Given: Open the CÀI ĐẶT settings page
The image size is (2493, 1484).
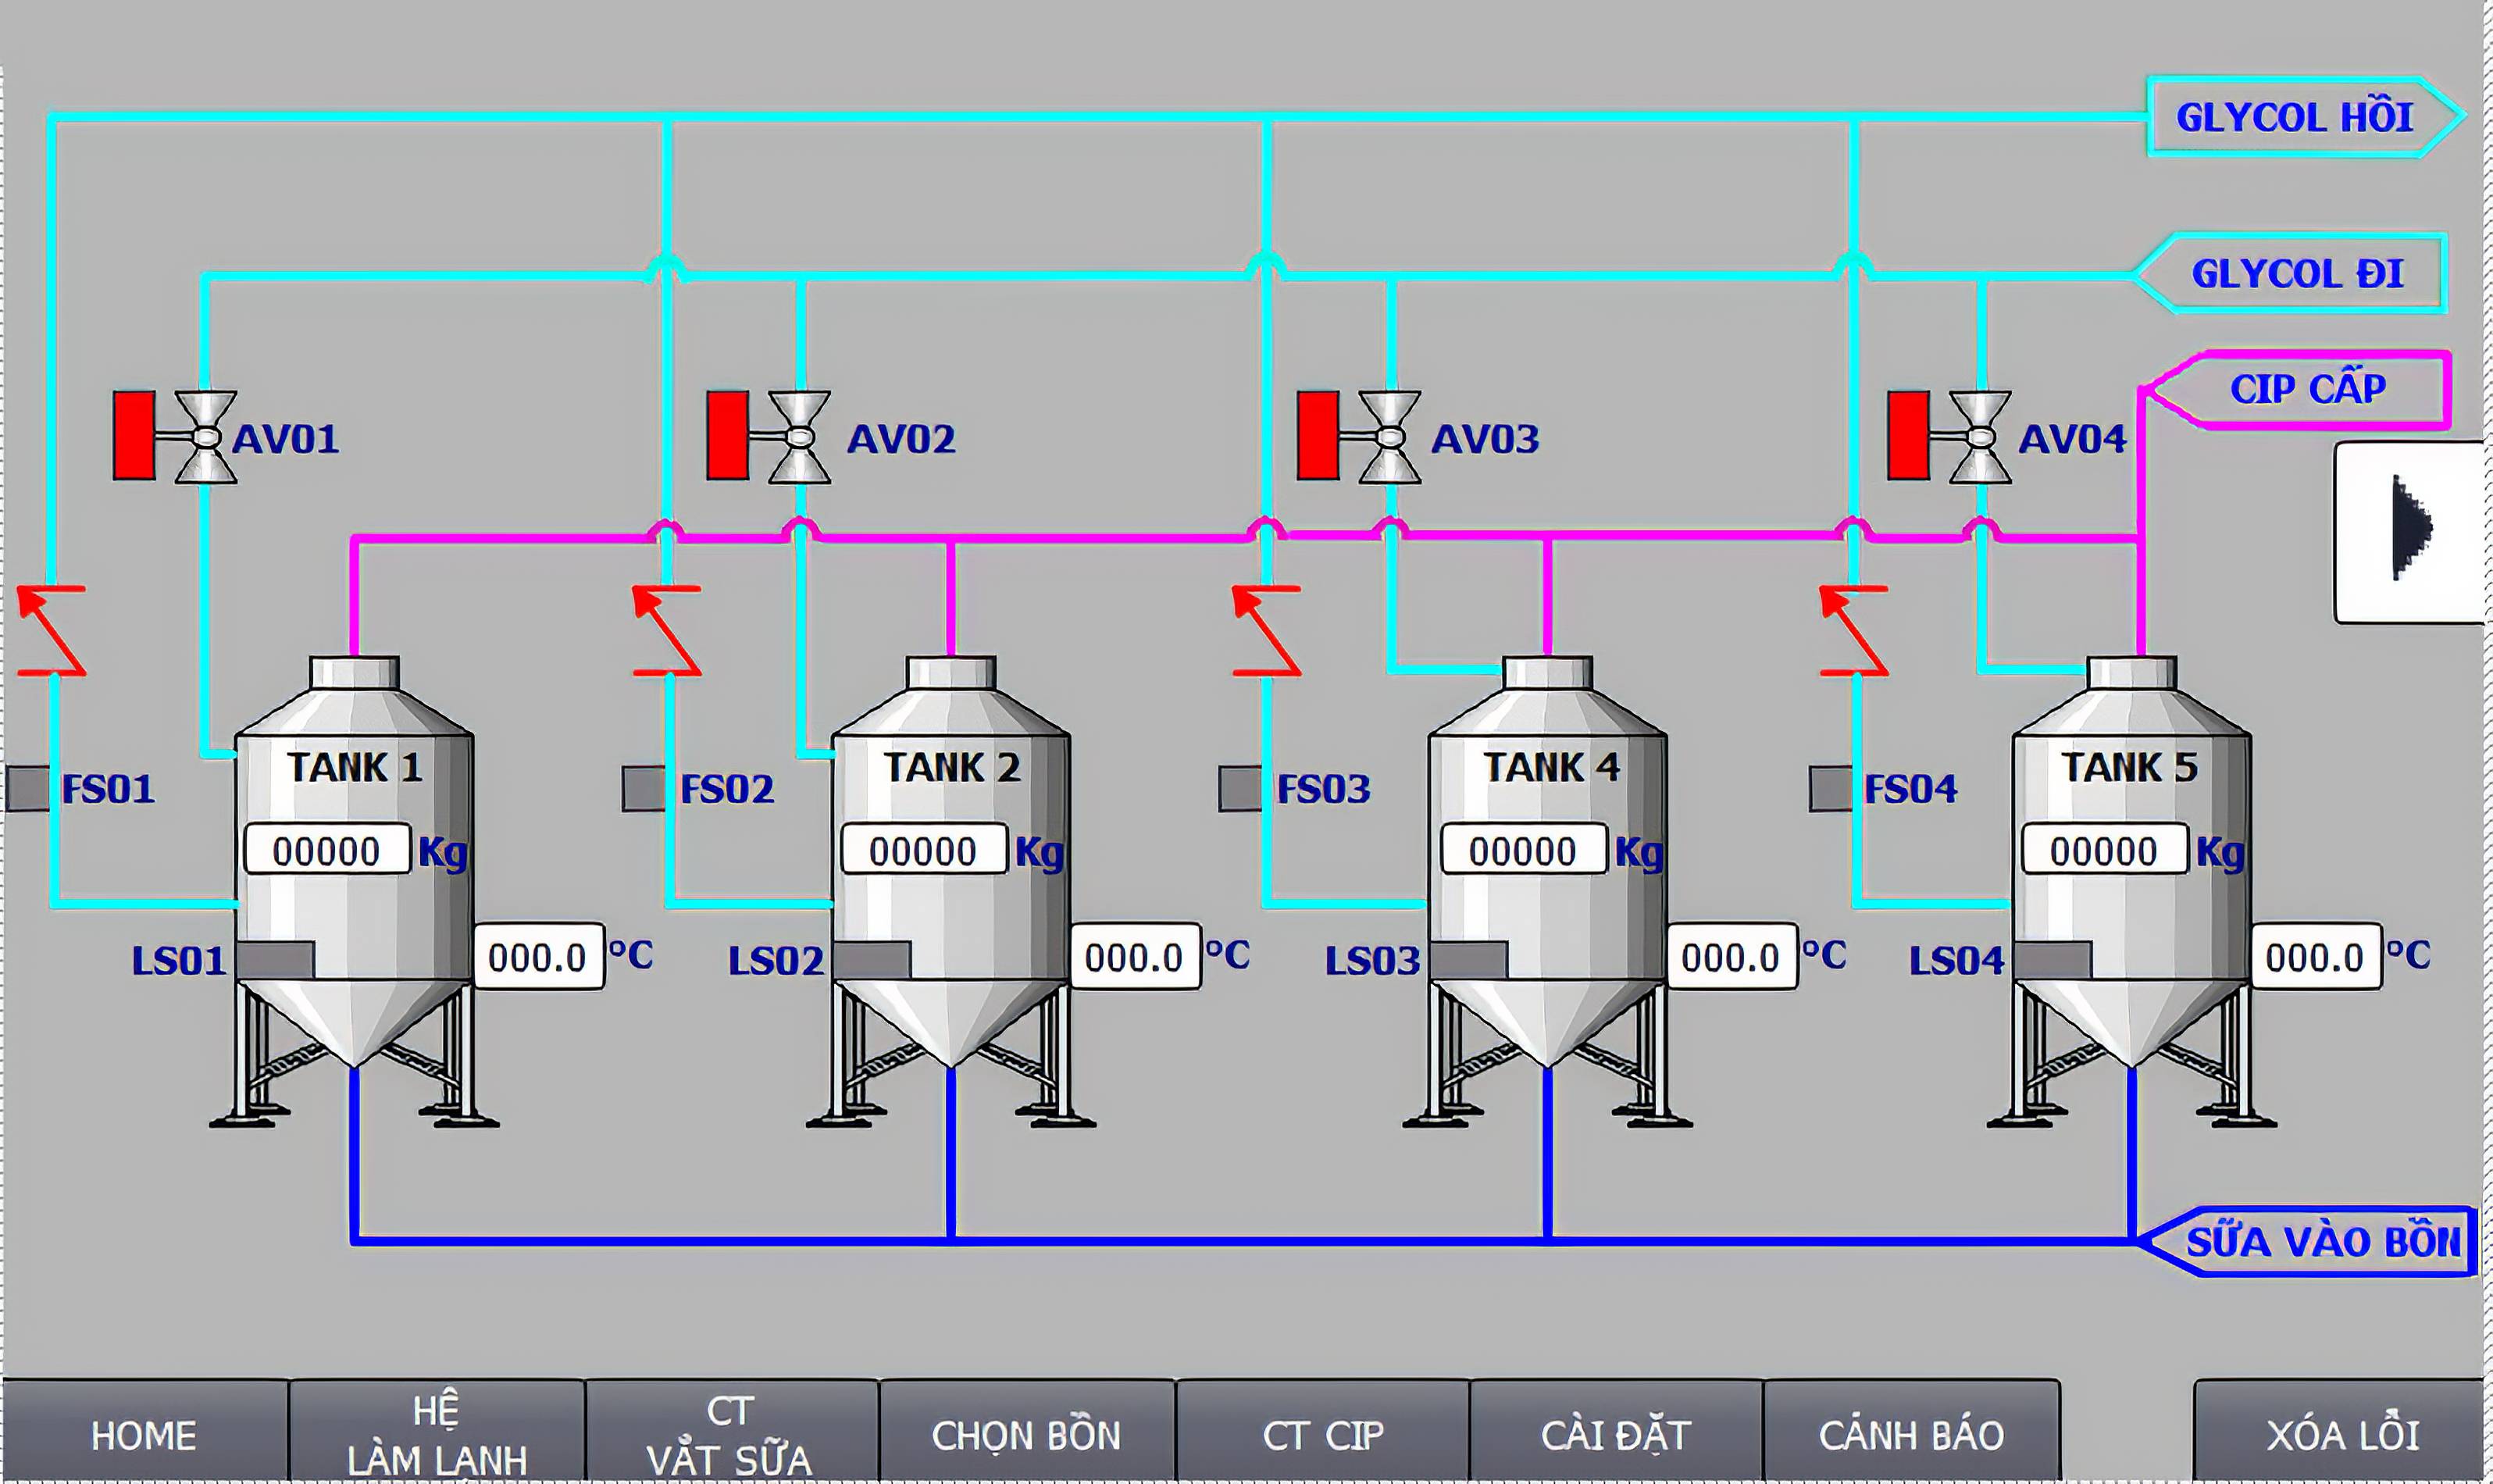Looking at the screenshot, I should point(1616,1432).
